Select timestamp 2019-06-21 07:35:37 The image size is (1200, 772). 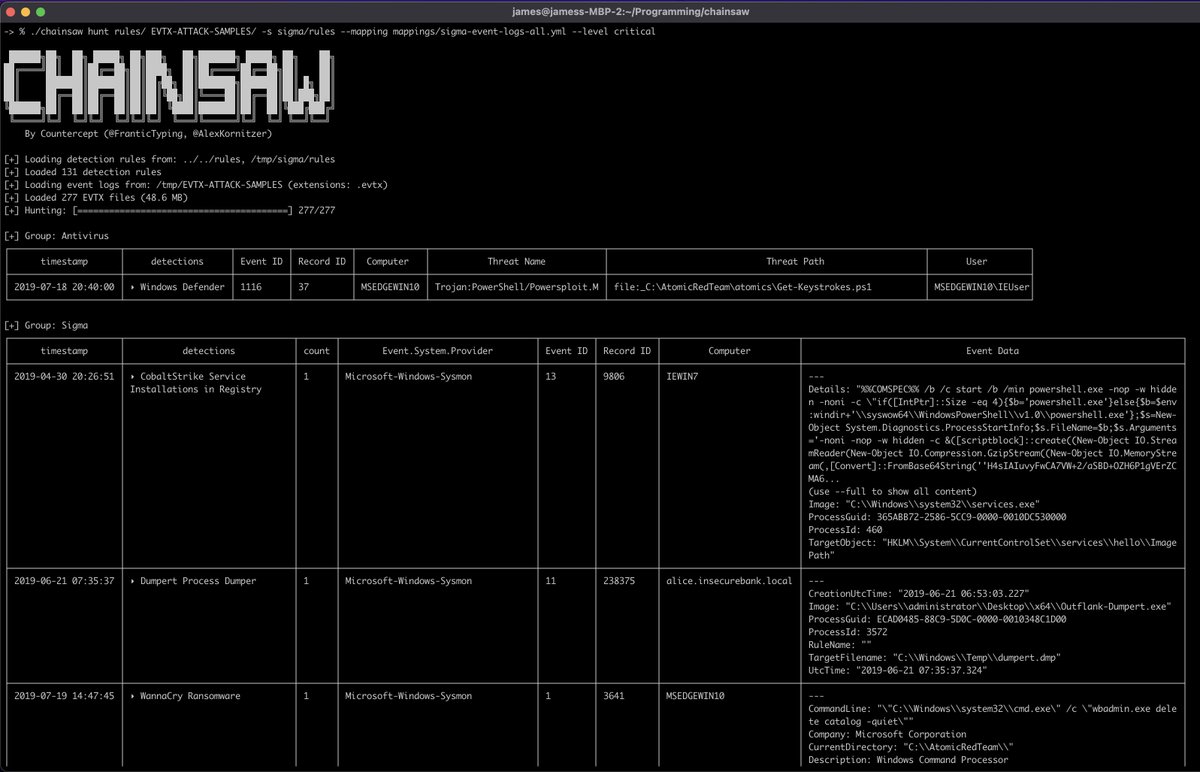click(x=64, y=581)
